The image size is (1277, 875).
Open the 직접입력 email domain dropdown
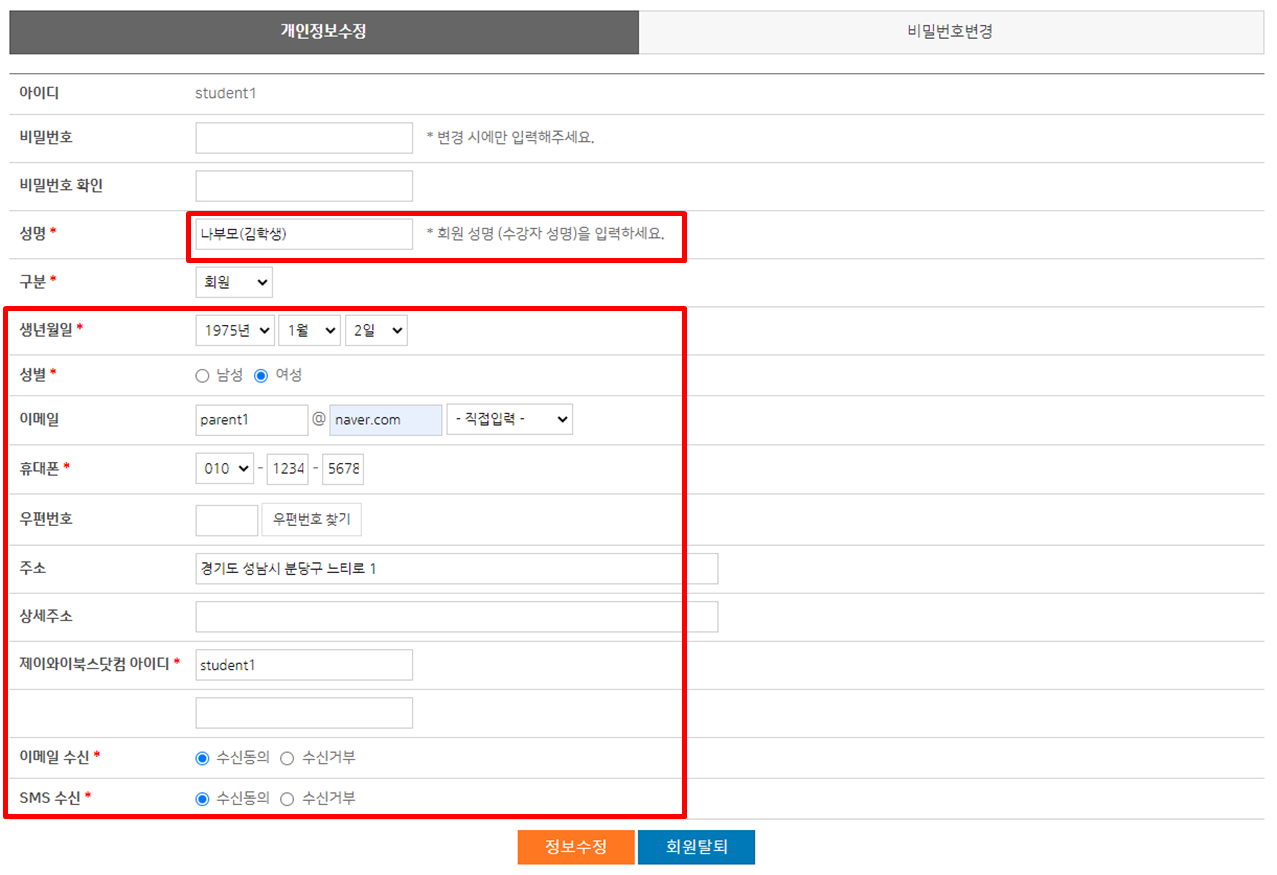coord(510,420)
